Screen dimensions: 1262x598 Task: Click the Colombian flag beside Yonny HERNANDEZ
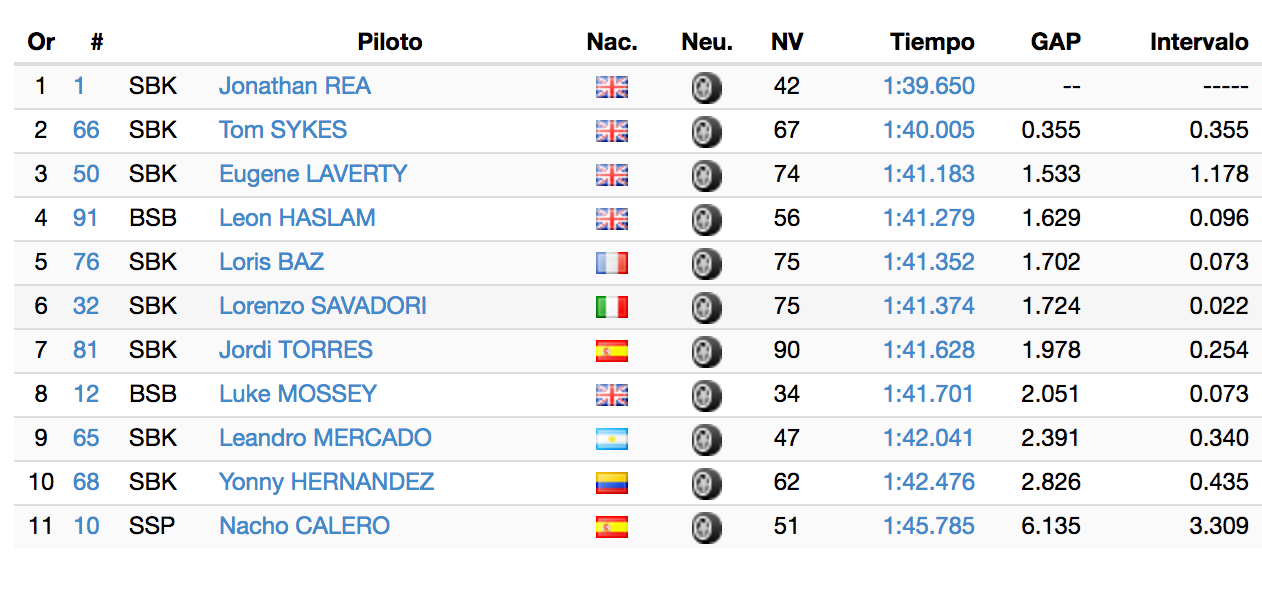pos(612,483)
